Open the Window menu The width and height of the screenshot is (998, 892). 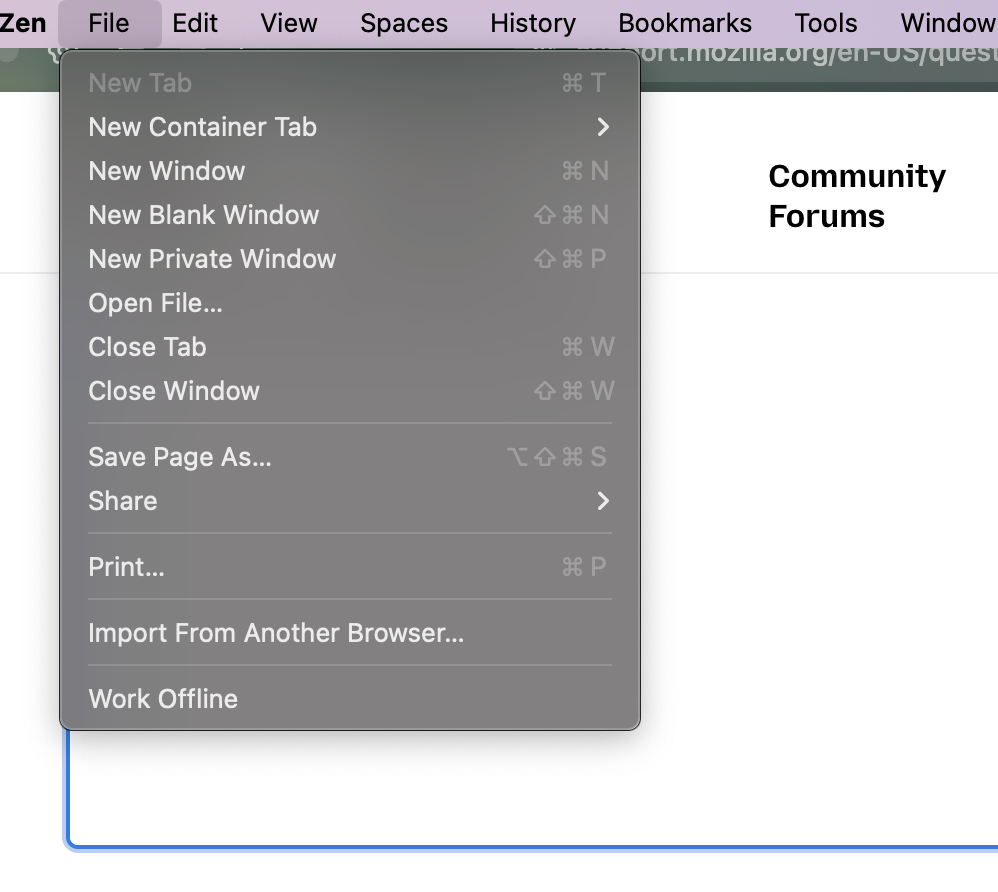(x=948, y=24)
